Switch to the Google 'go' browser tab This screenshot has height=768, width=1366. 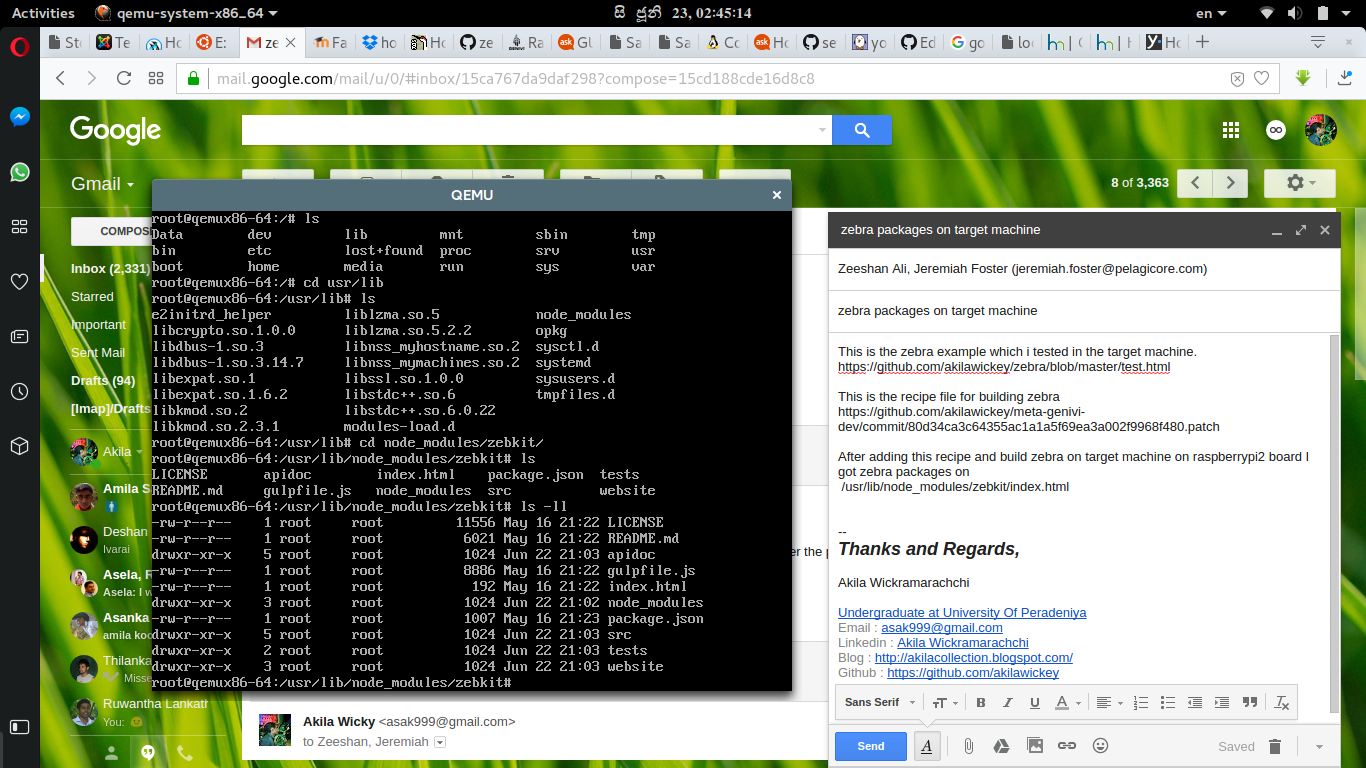tap(967, 43)
